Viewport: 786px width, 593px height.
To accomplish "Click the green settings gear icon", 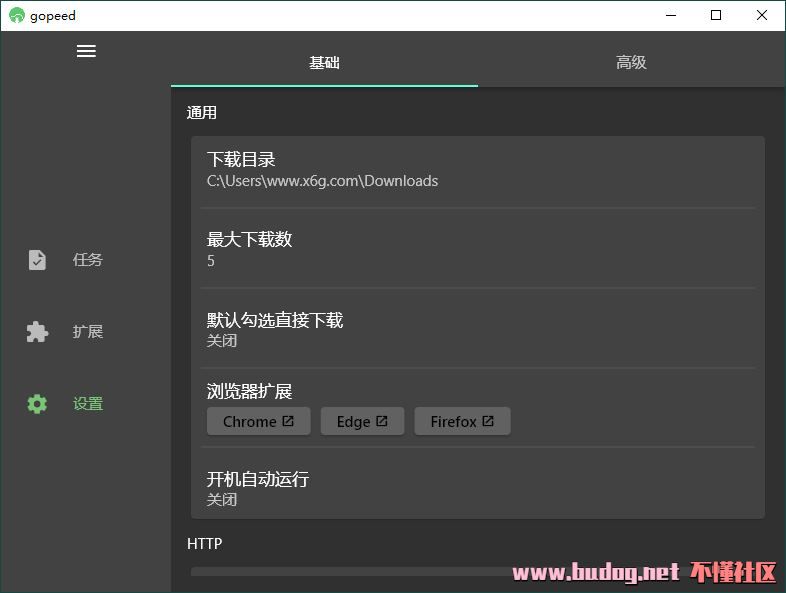I will click(x=37, y=404).
